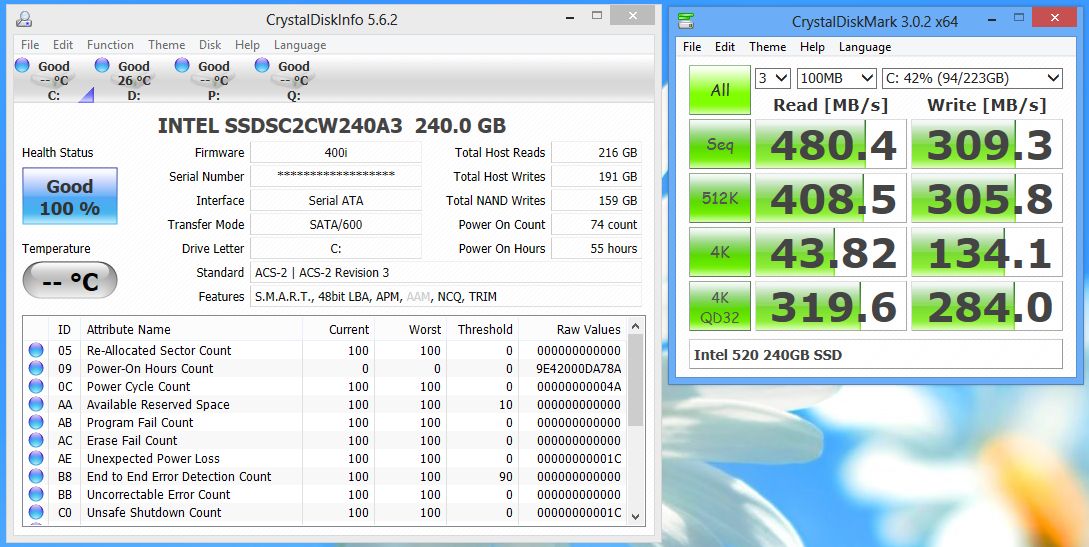Select drive P: status orb
Viewport: 1089px width, 547px height.
pyautogui.click(x=182, y=65)
